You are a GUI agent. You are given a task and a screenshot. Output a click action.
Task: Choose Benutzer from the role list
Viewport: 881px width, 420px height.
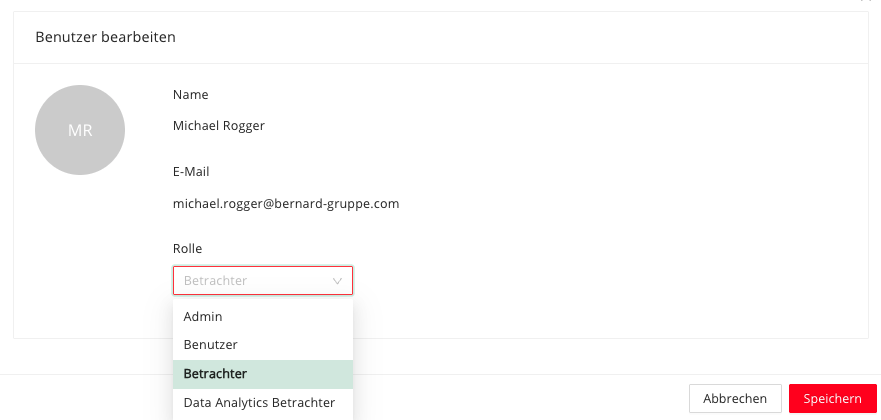coord(263,345)
